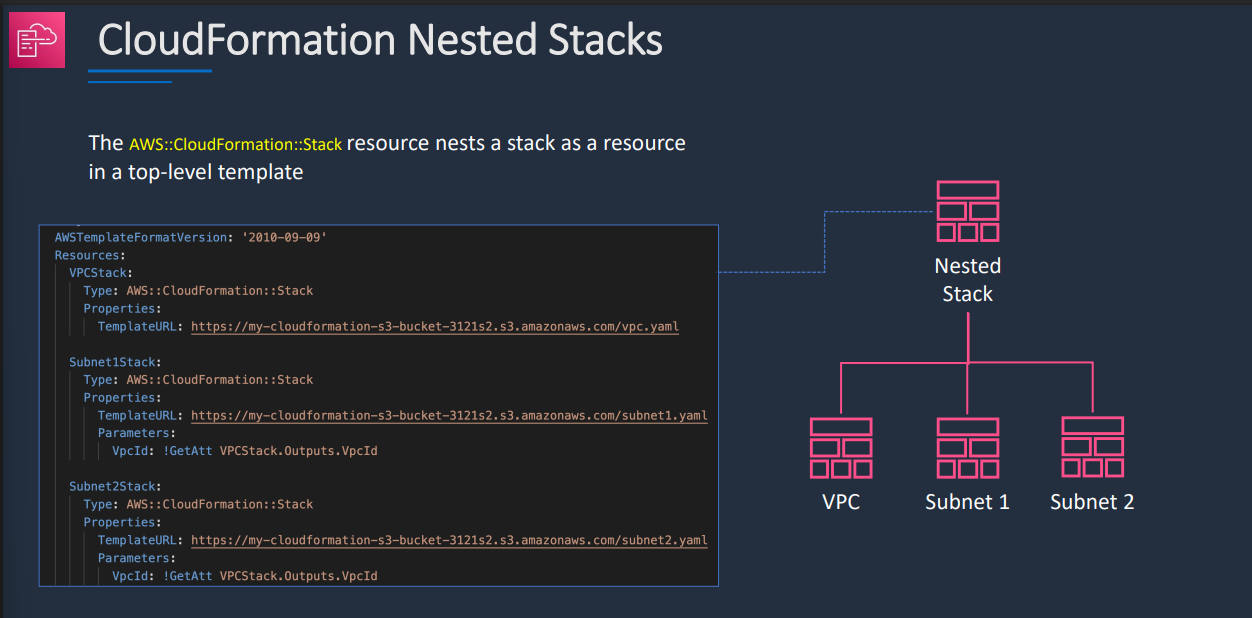Click the top Nested Stack icon
The width and height of the screenshot is (1252, 618).
[x=967, y=211]
